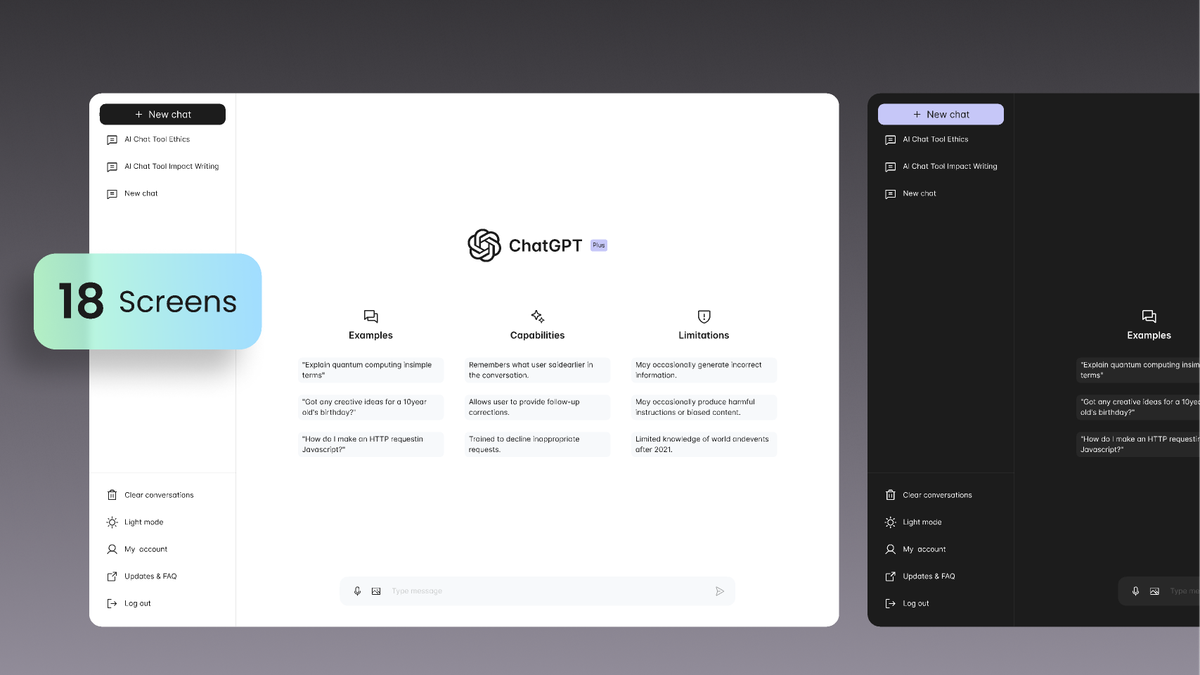This screenshot has height=675, width=1200.
Task: Select the "How do I make an HTTP request" example in light panel
Action: pos(370,444)
